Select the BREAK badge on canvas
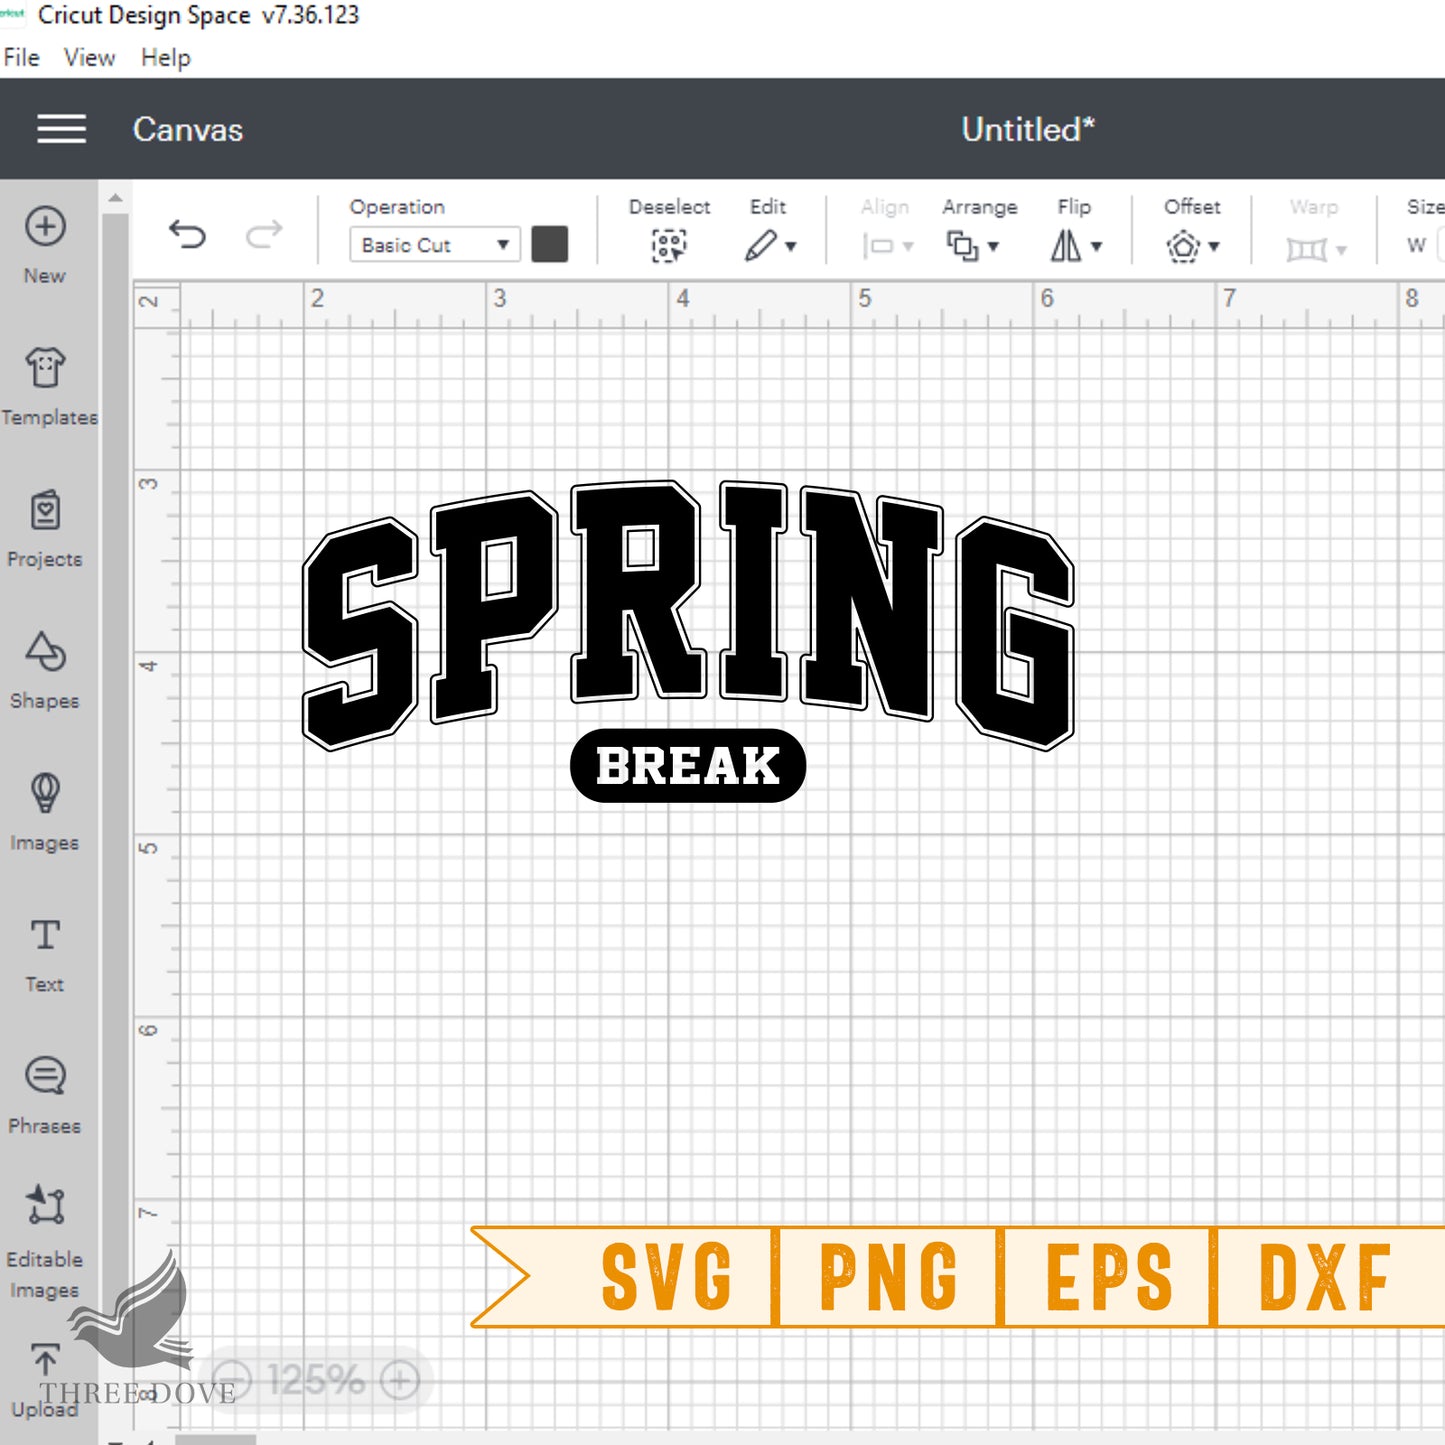 click(688, 766)
